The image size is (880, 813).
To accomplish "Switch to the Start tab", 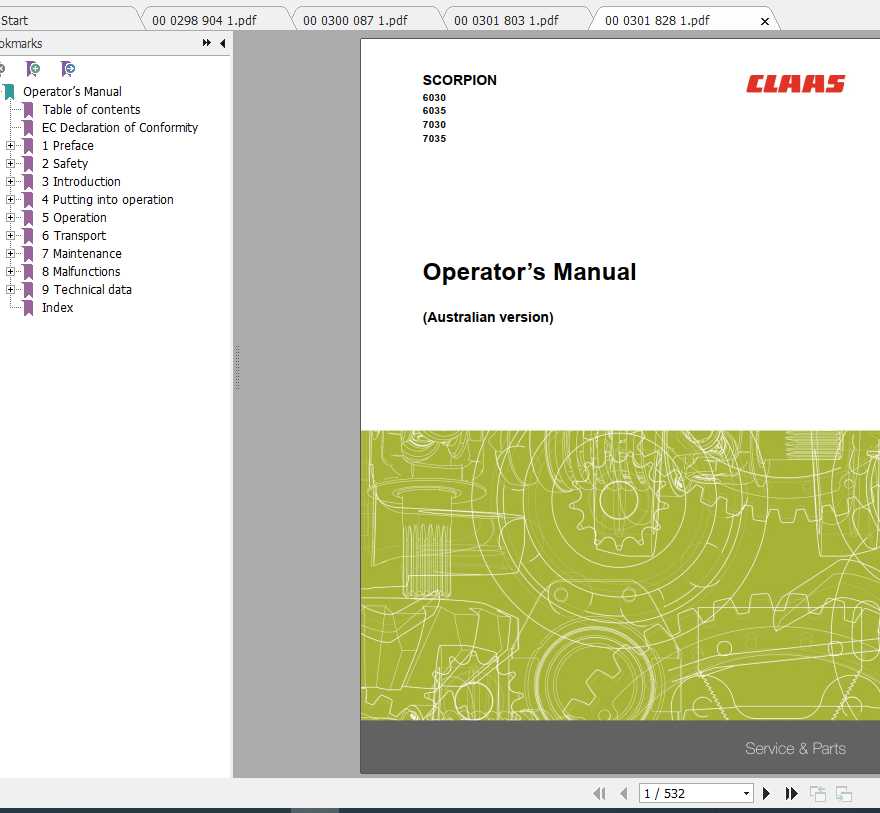I will 15,20.
